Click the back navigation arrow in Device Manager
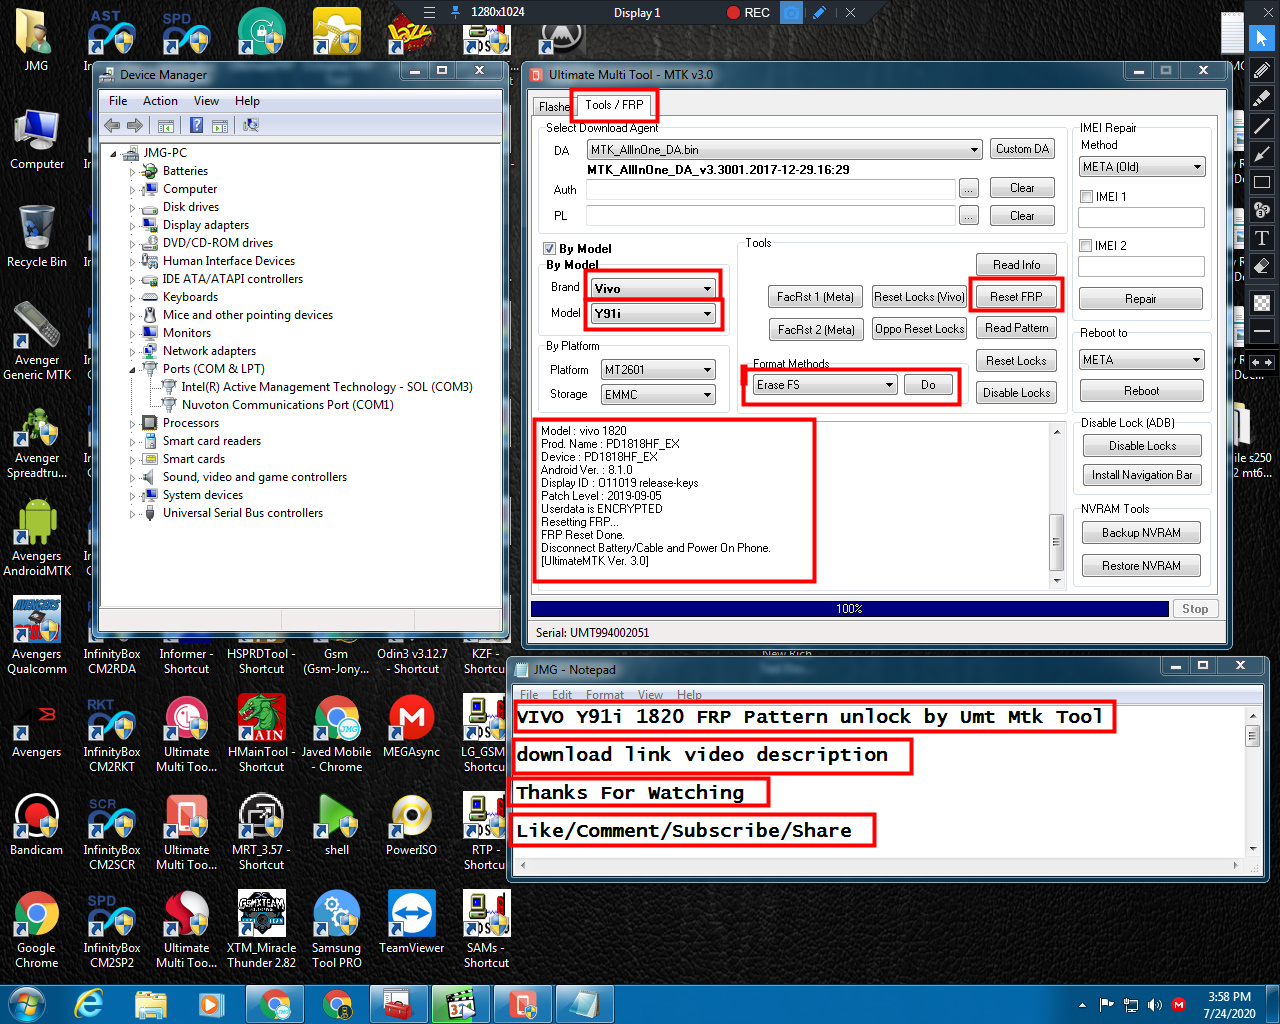Viewport: 1280px width, 1024px height. 111,125
